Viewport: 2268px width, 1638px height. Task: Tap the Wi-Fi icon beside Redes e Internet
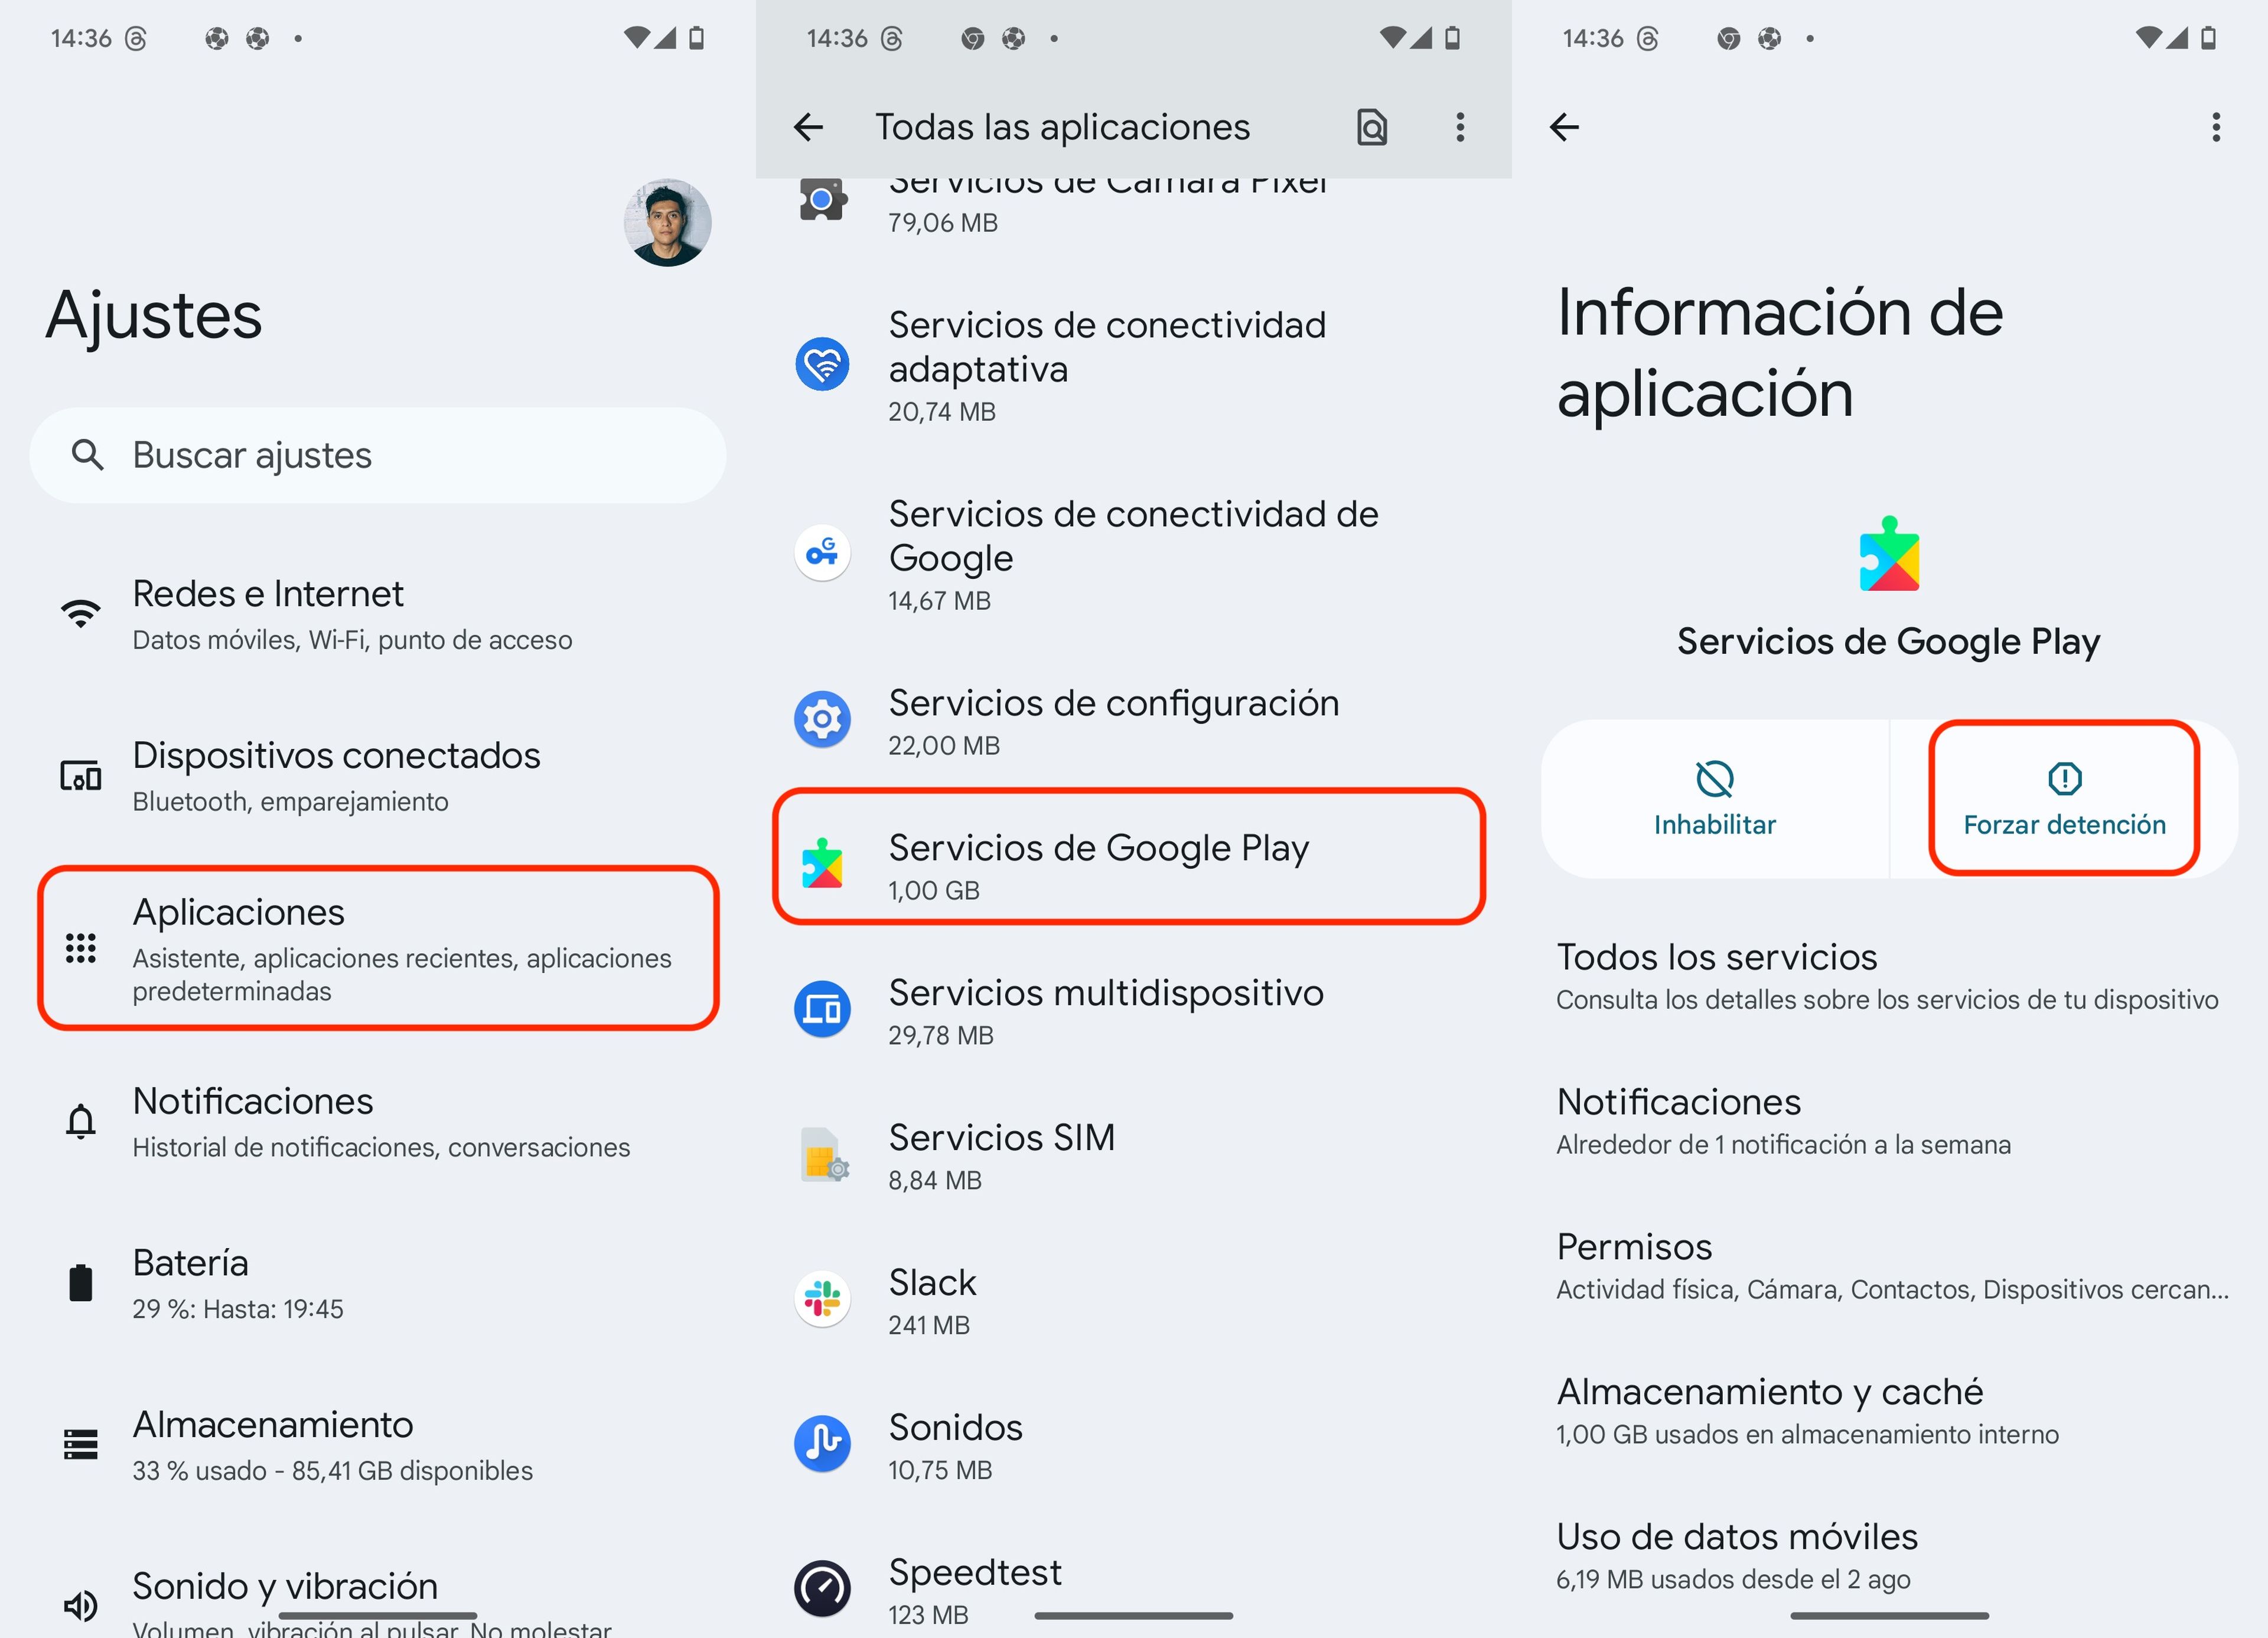[81, 613]
